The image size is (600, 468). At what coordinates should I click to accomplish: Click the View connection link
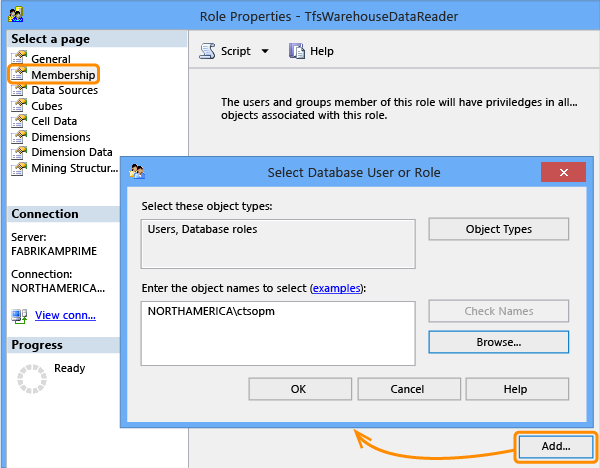coord(65,315)
